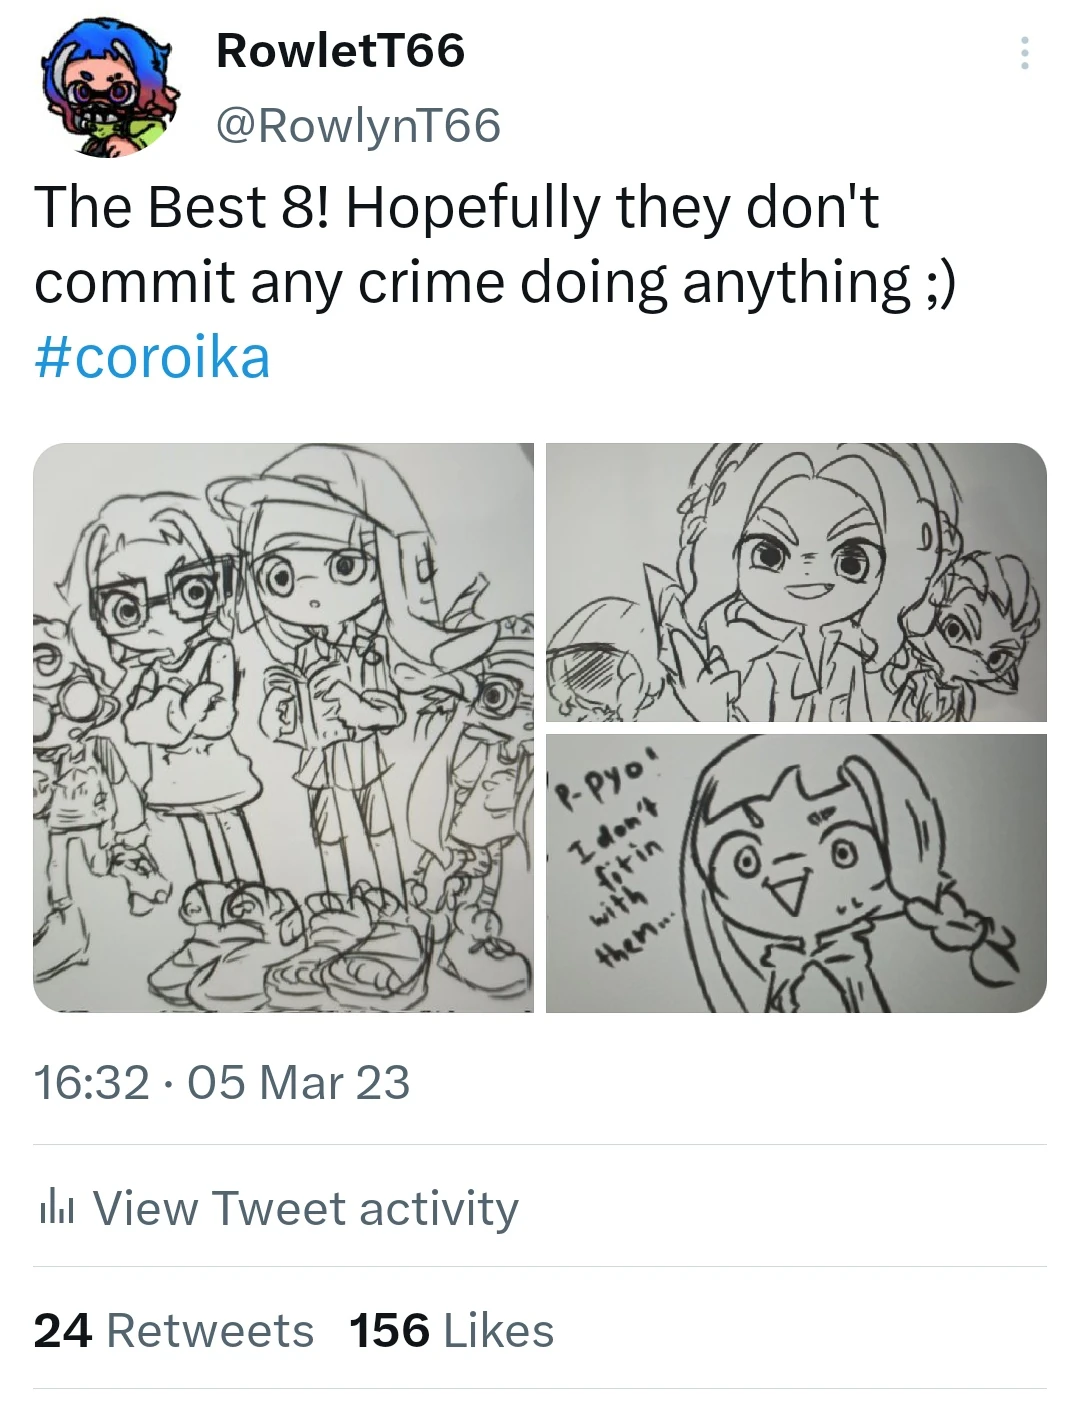Click the bold "24" retweet count
Image resolution: width=1080 pixels, height=1408 pixels.
pos(65,1330)
